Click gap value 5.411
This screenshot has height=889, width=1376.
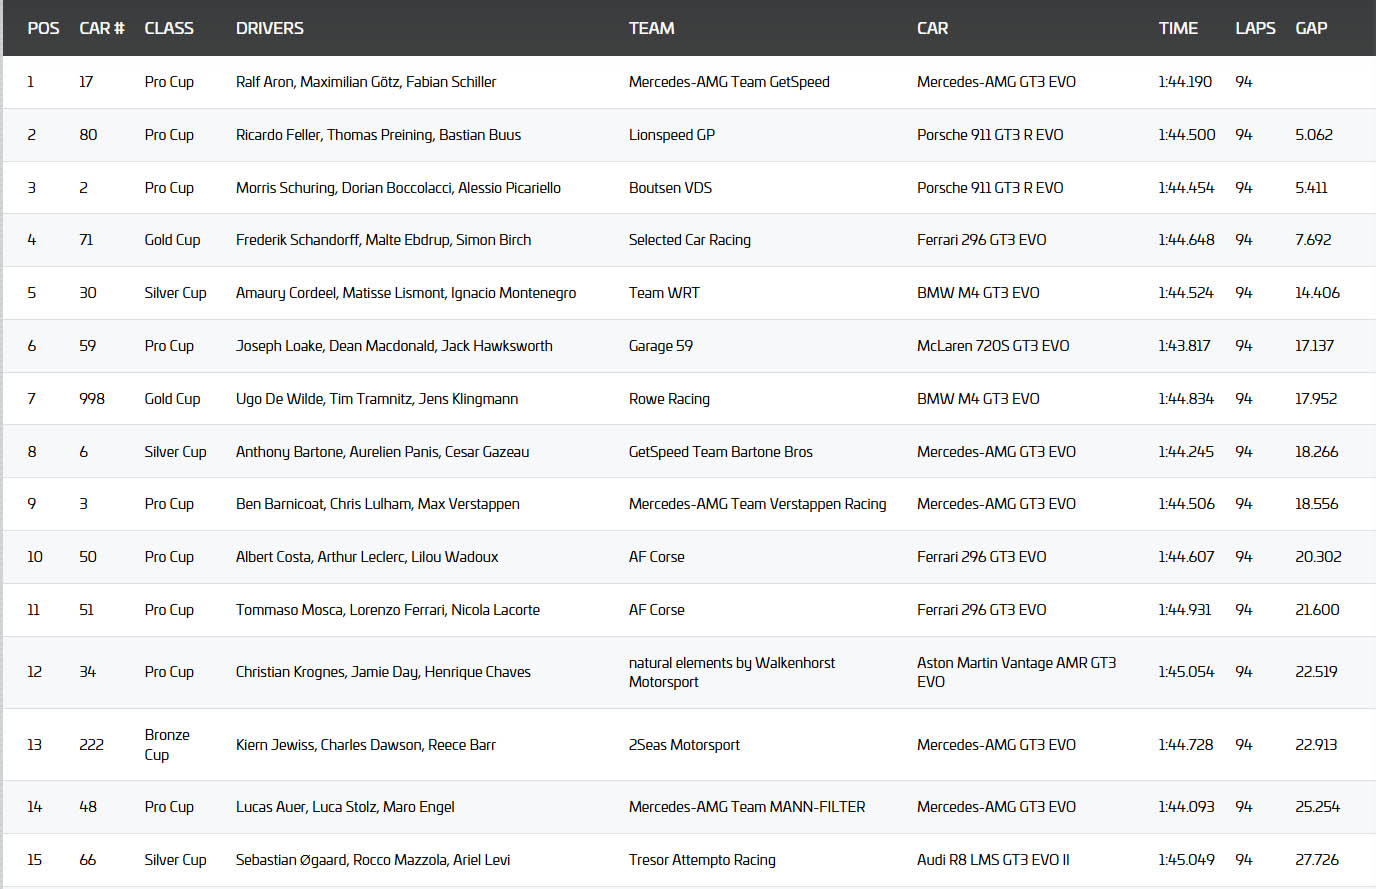(1311, 188)
